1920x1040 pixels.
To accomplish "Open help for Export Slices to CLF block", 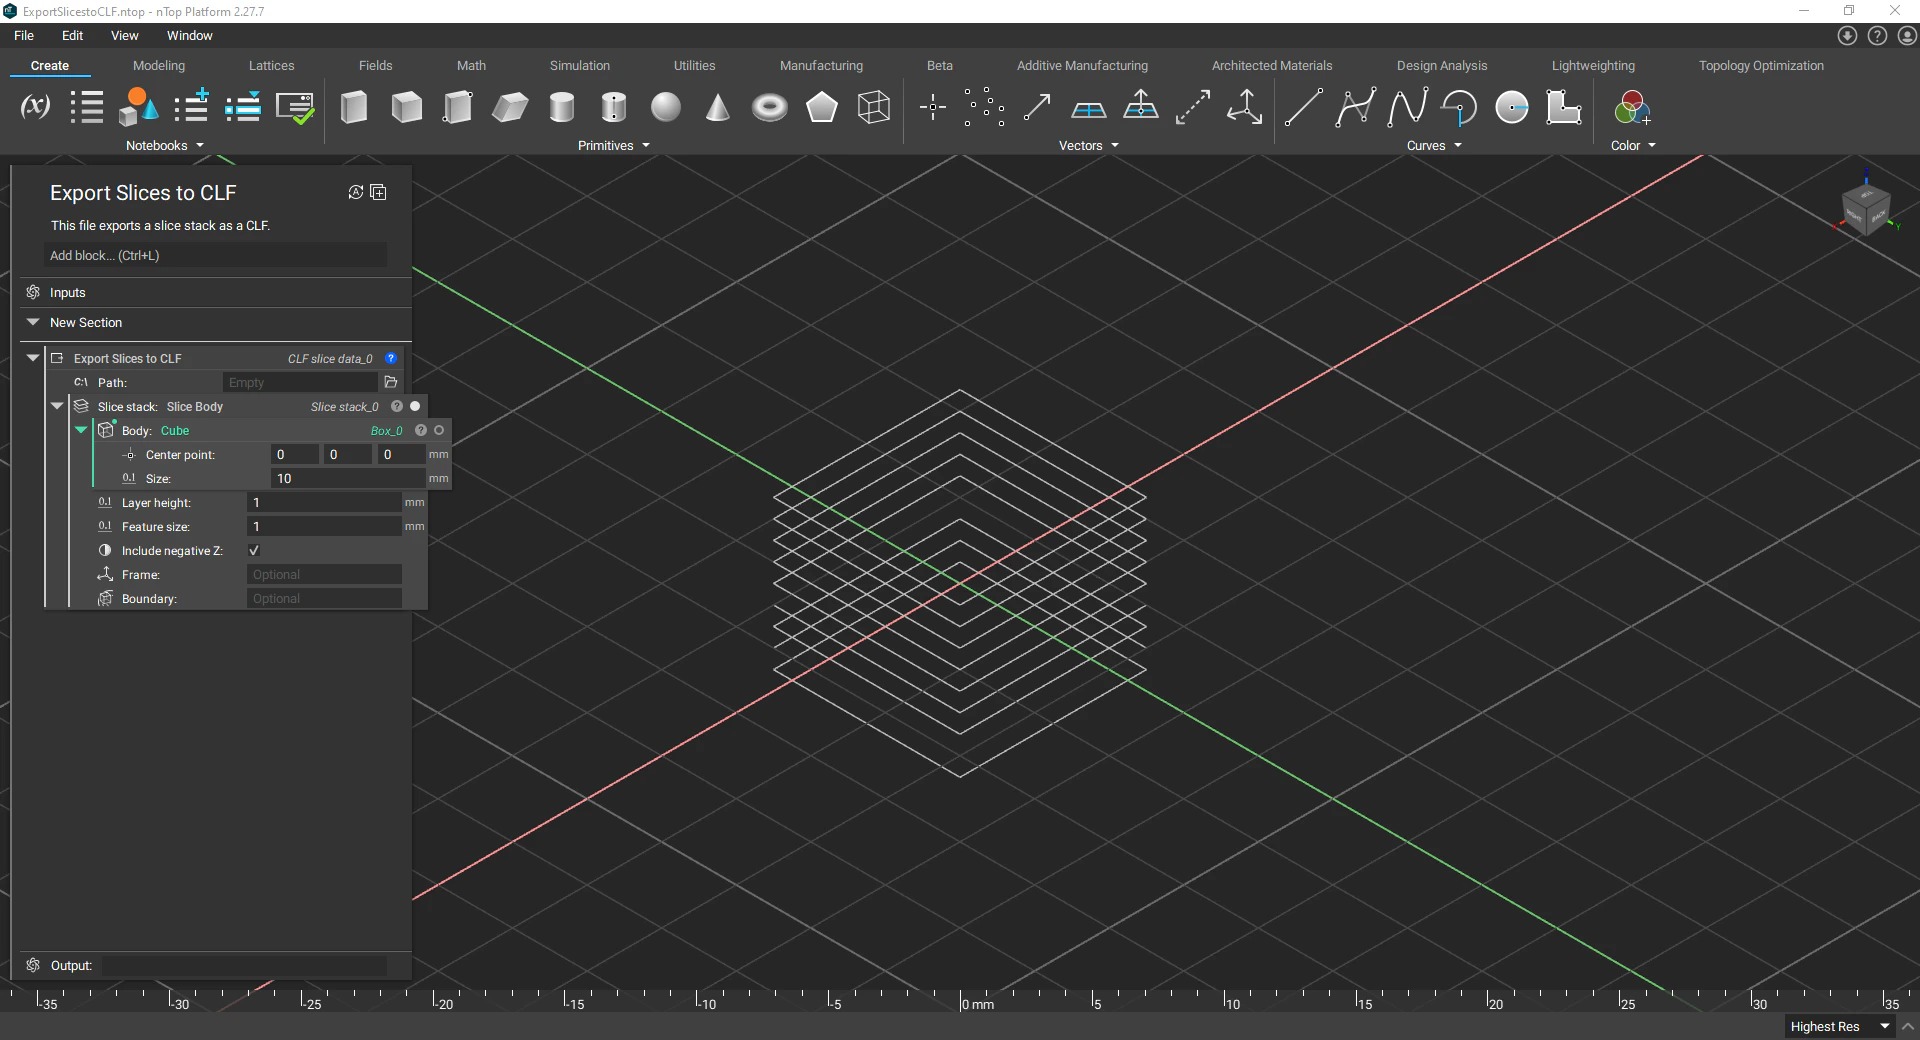I will [x=390, y=358].
